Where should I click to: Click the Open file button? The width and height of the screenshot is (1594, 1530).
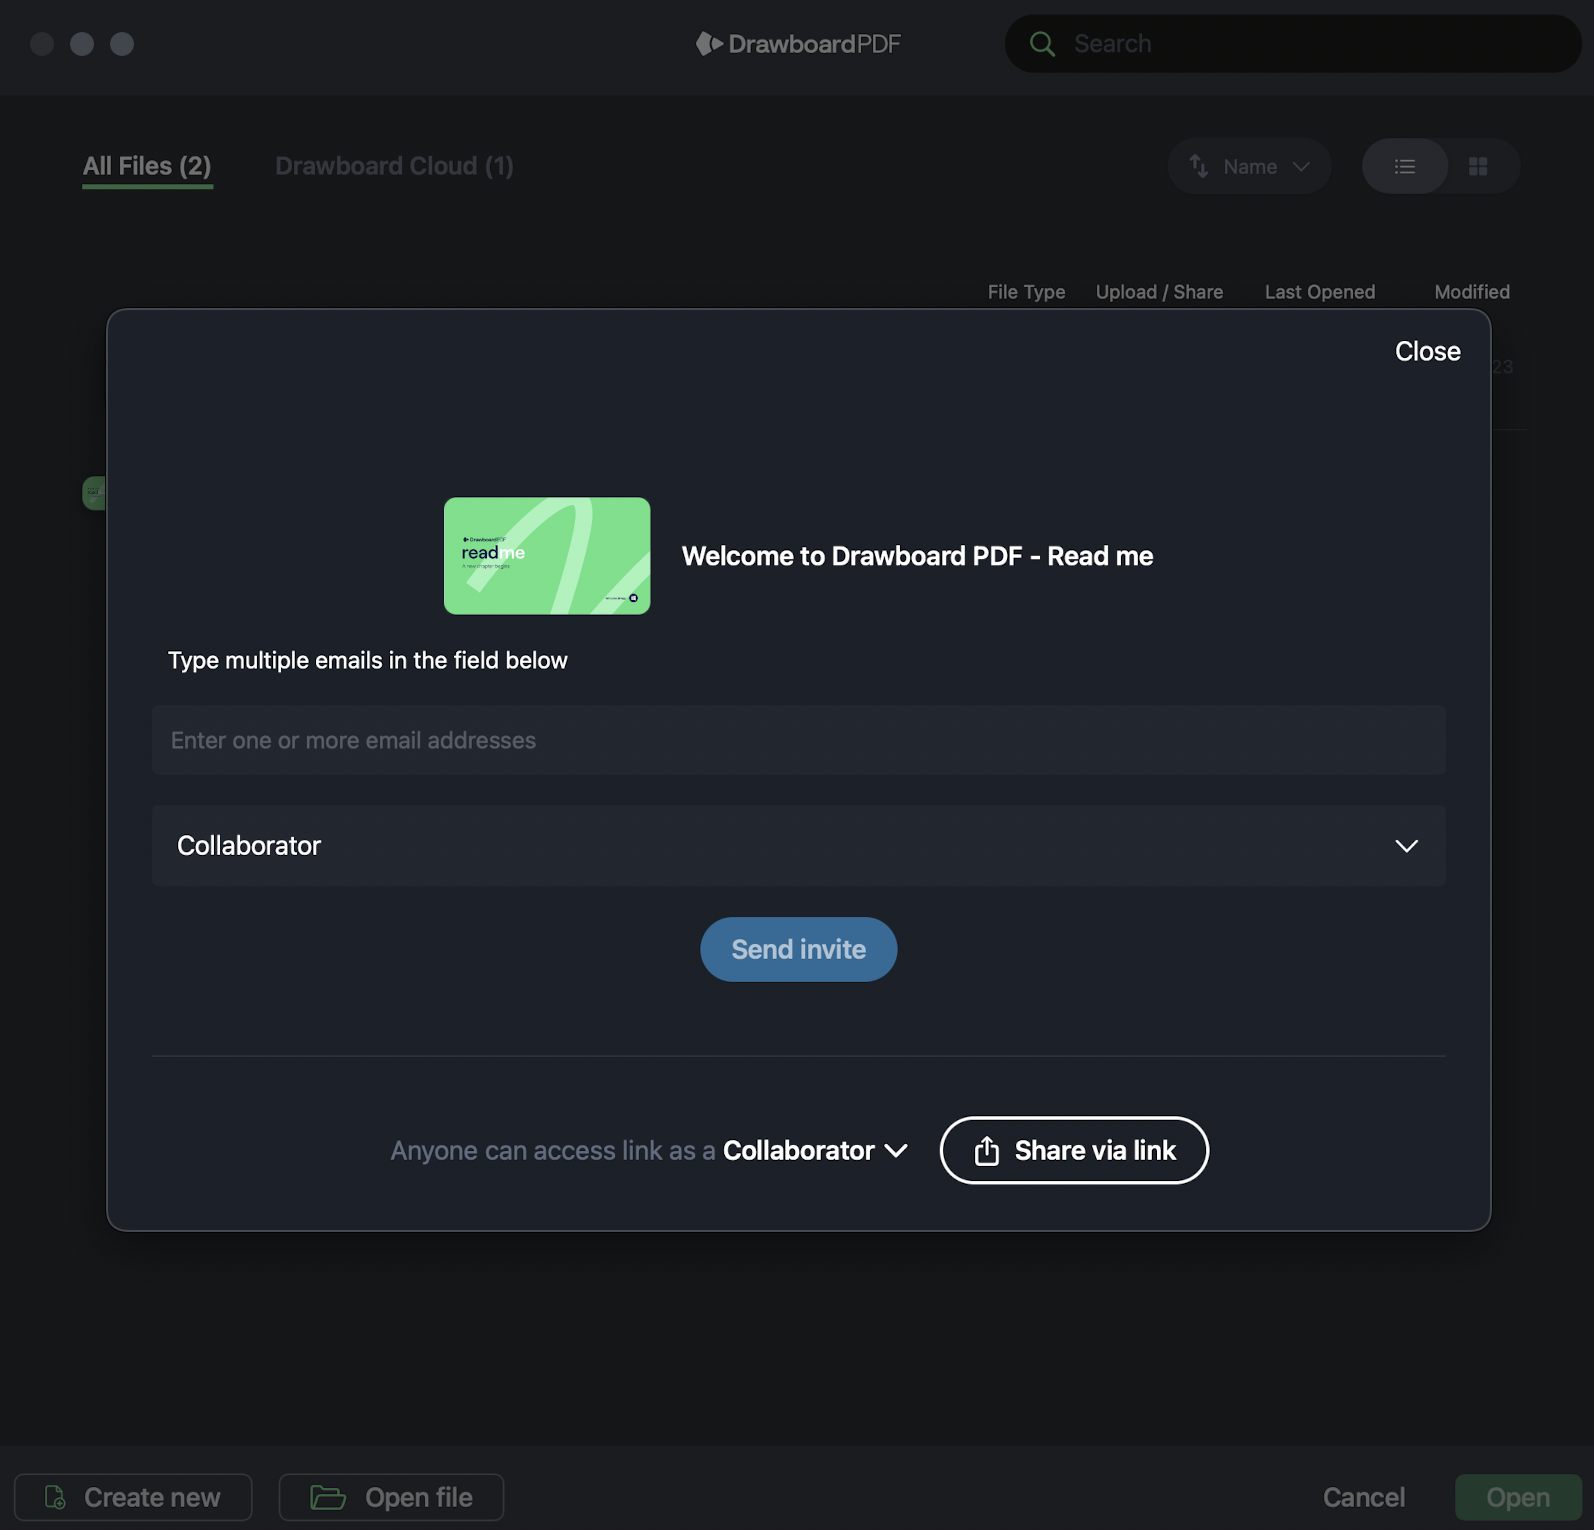[391, 1497]
